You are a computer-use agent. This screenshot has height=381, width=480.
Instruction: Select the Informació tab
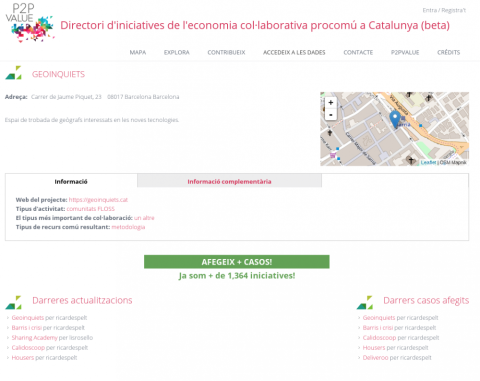pos(71,181)
